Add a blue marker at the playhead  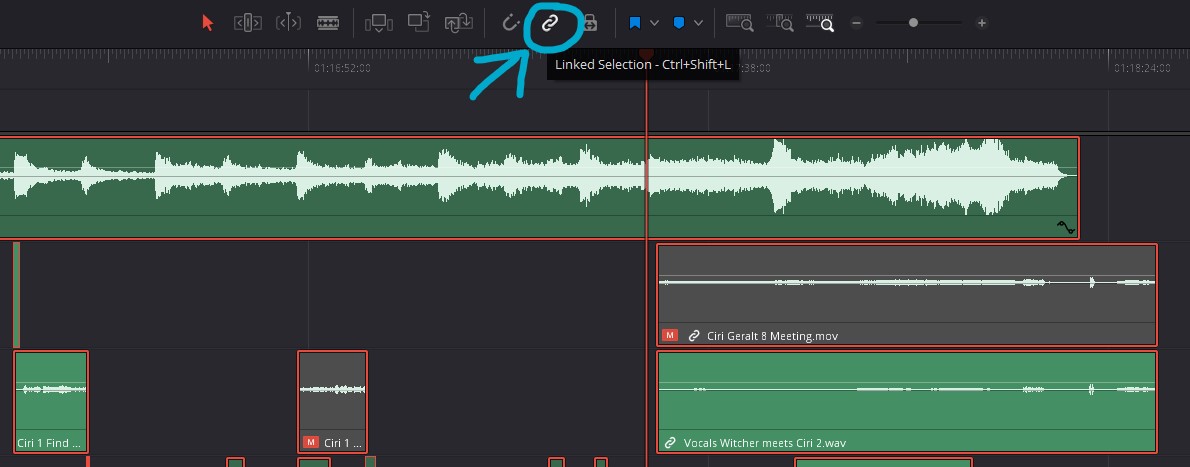click(x=678, y=23)
